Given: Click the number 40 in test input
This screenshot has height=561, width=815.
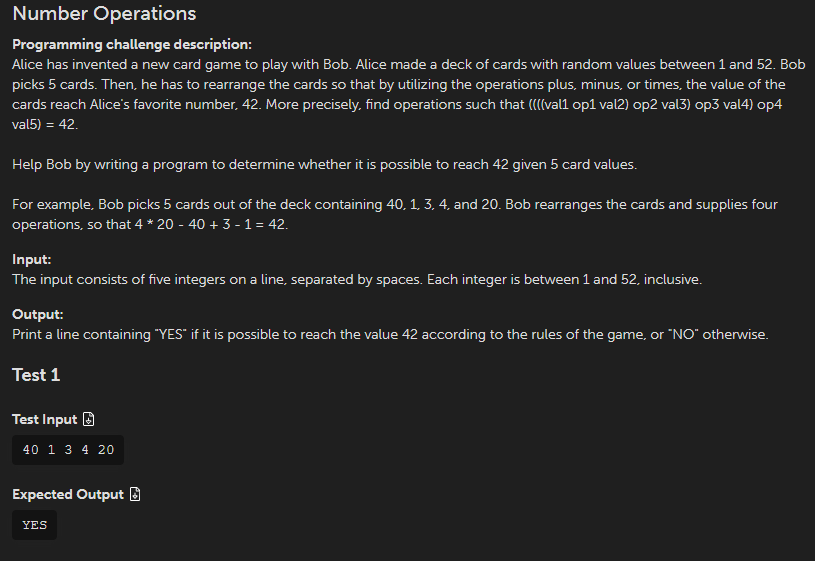Looking at the screenshot, I should coord(31,450).
